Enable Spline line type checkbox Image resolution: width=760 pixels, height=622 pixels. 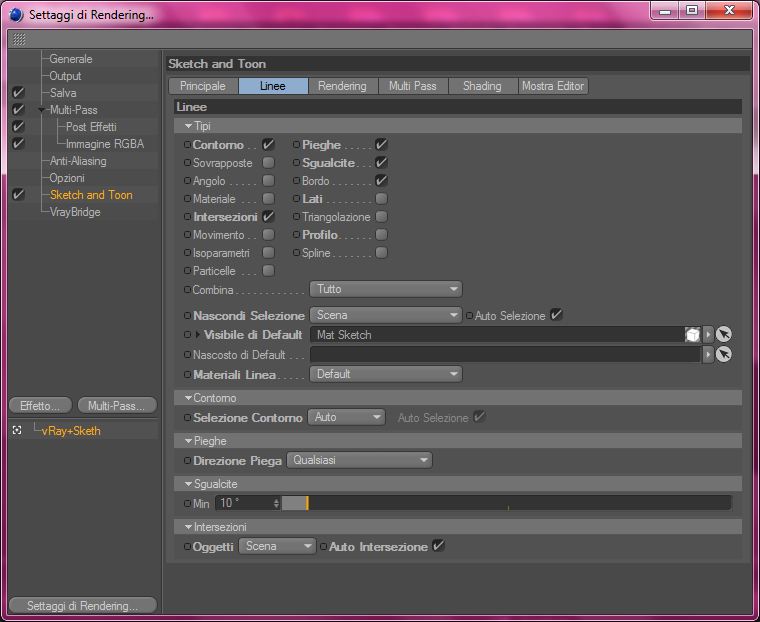(x=381, y=252)
